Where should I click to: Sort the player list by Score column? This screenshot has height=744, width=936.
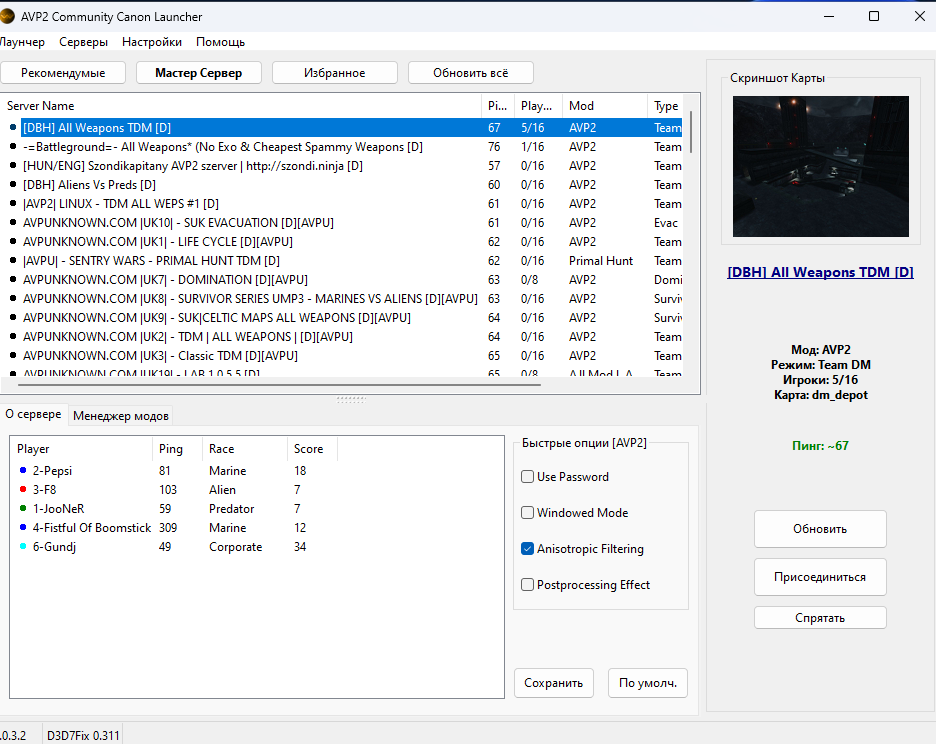312,449
